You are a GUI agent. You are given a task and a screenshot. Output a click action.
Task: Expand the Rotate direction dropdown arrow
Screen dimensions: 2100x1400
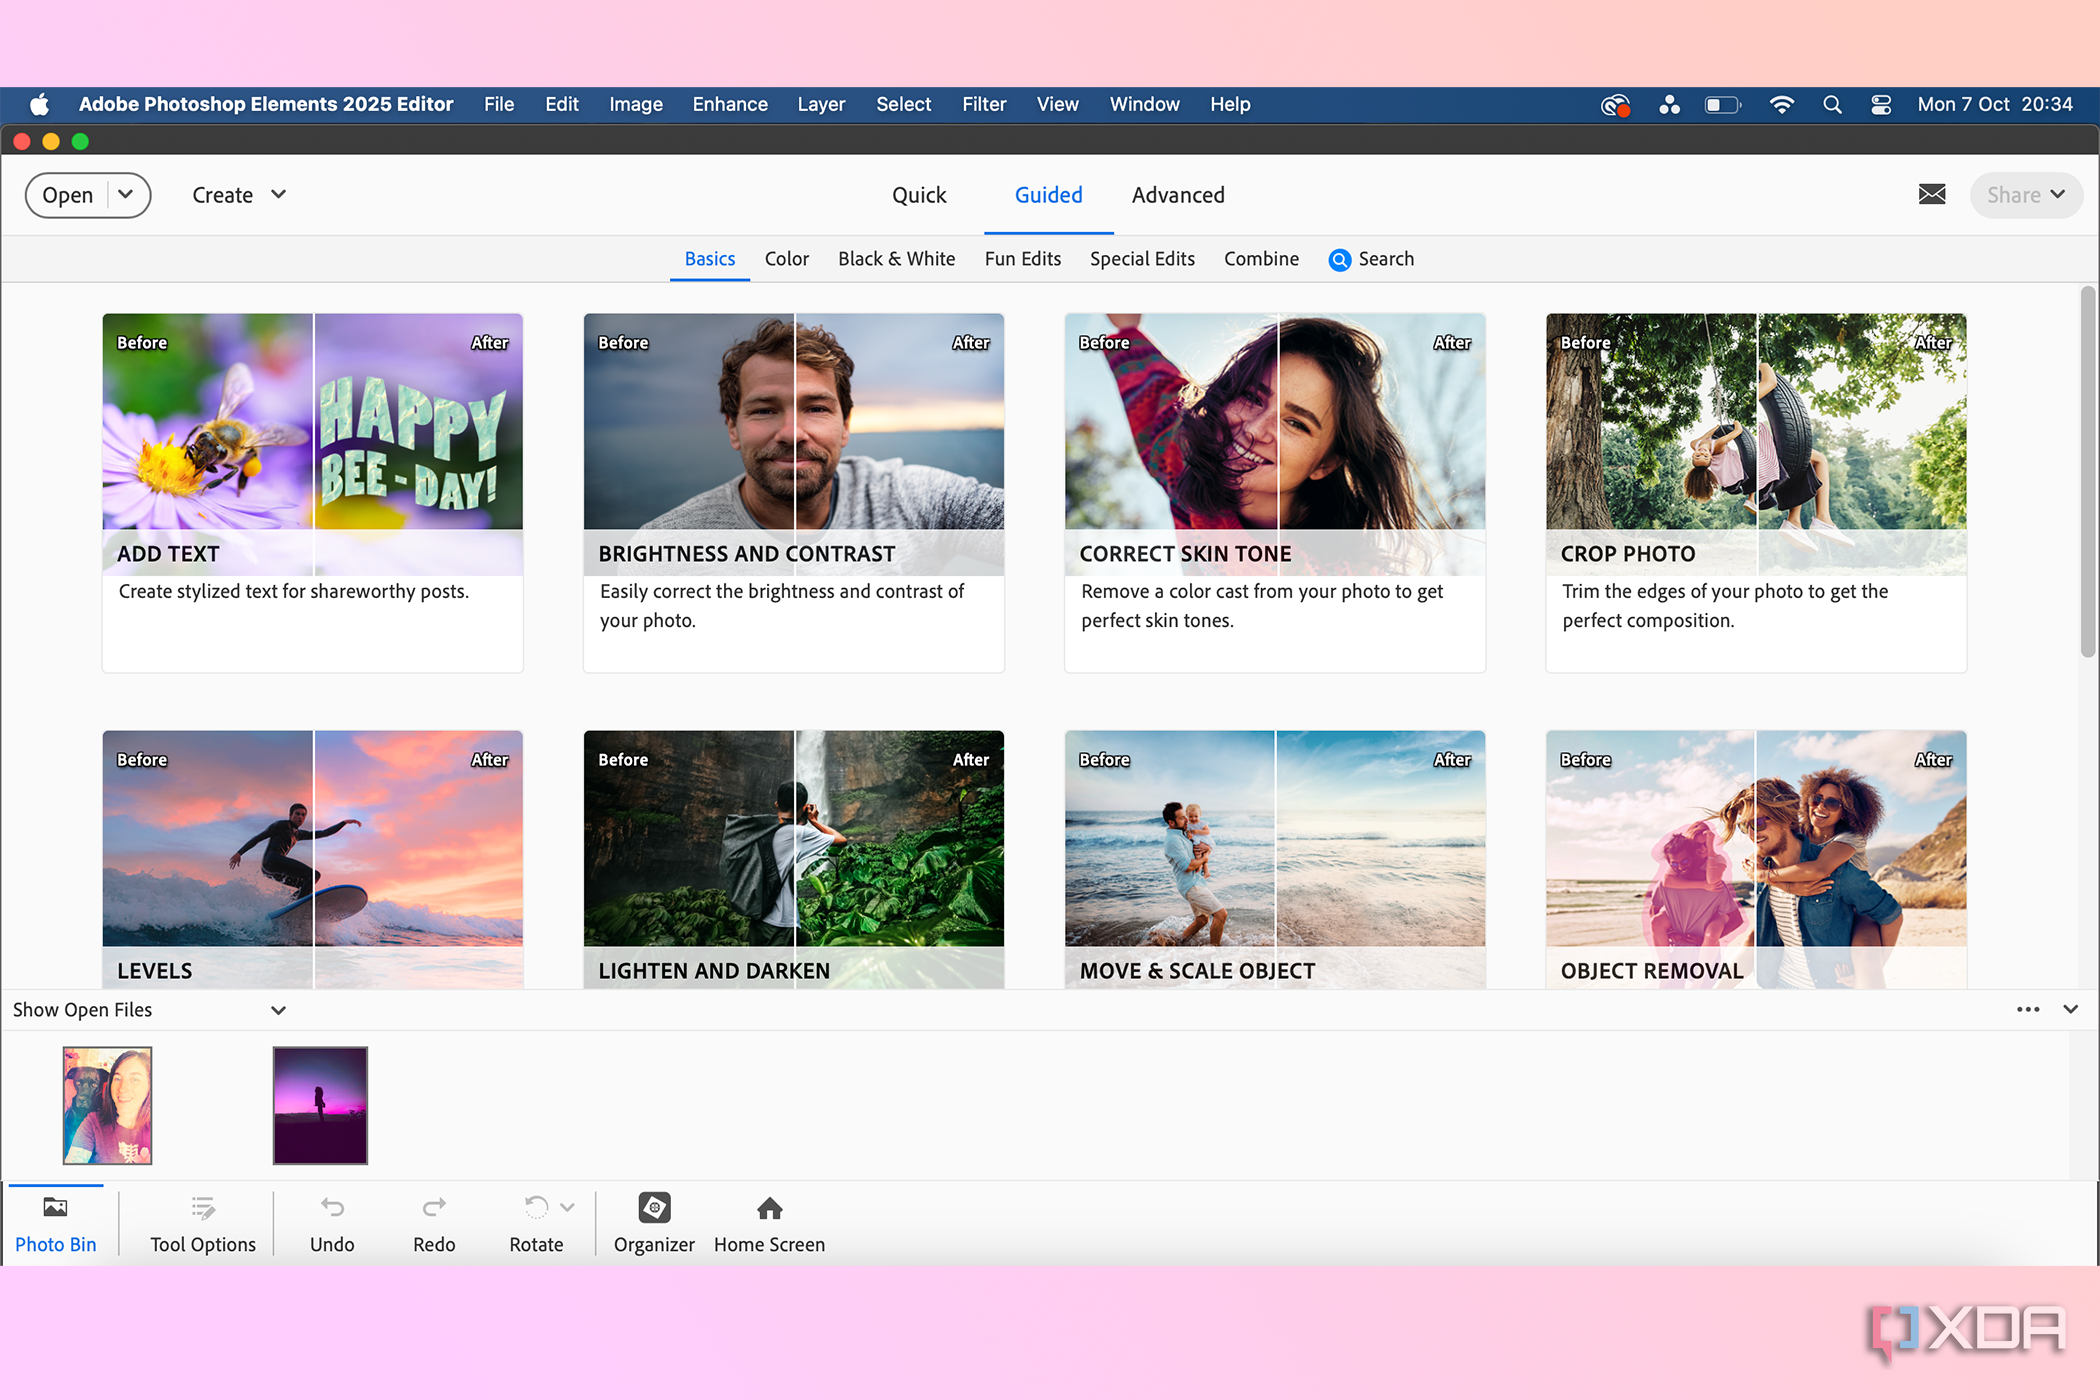567,1207
